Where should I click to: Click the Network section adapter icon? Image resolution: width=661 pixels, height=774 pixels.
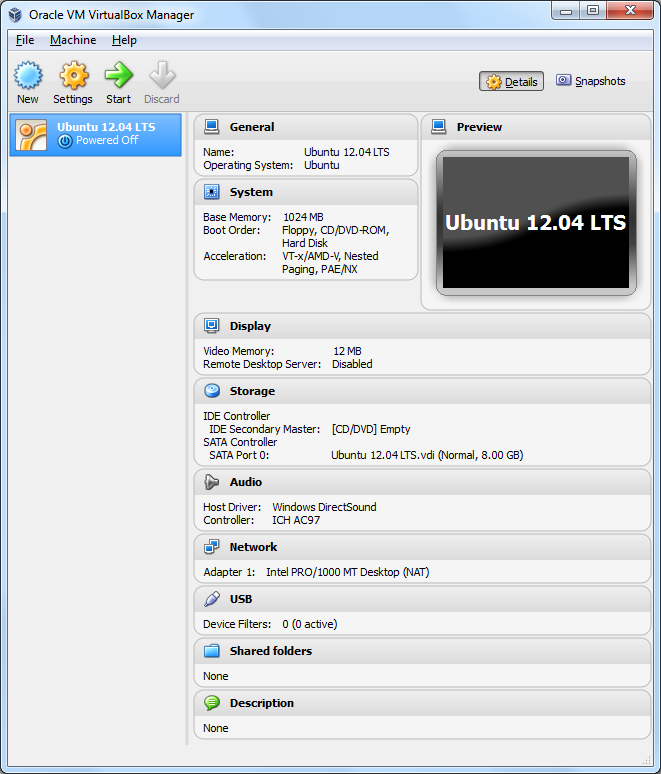pyautogui.click(x=212, y=547)
